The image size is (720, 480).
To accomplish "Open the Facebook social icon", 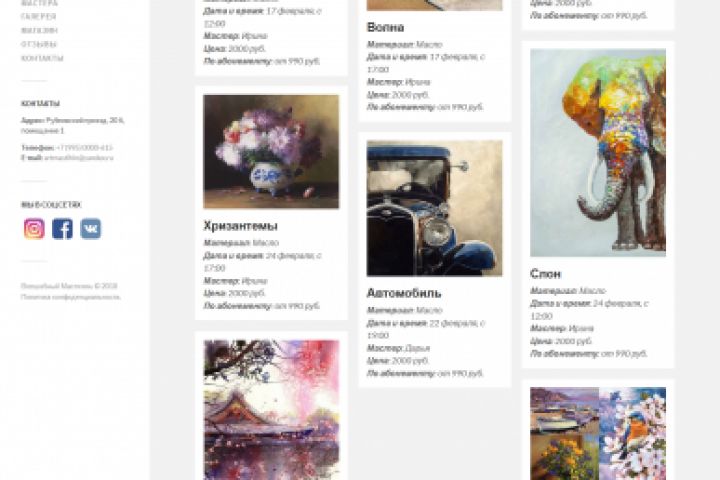I will coord(62,229).
